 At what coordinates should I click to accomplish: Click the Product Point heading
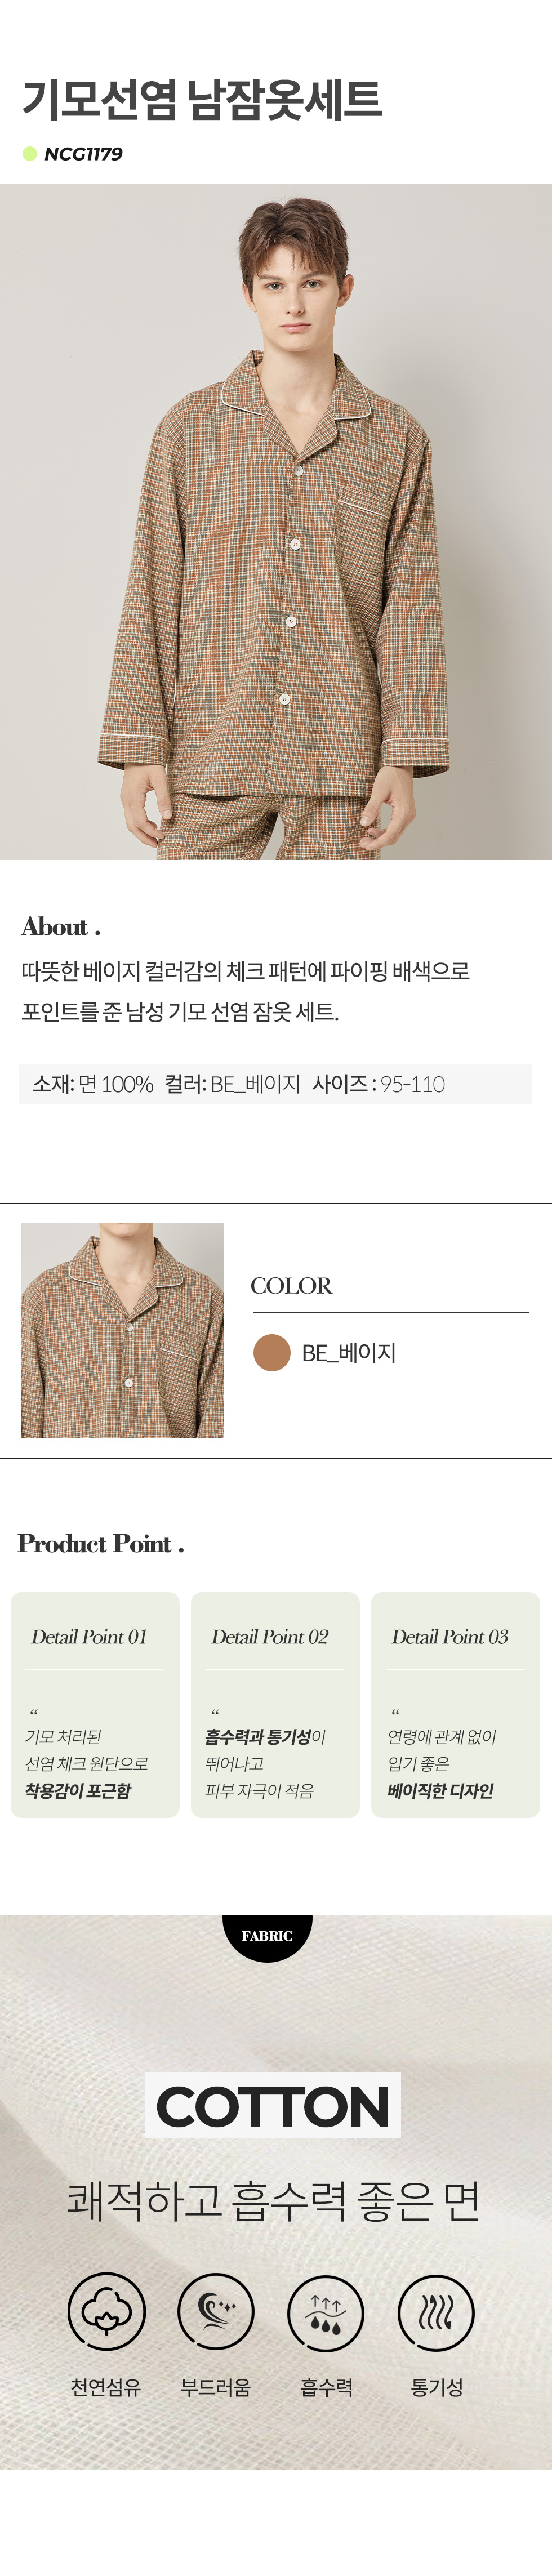click(x=101, y=1543)
